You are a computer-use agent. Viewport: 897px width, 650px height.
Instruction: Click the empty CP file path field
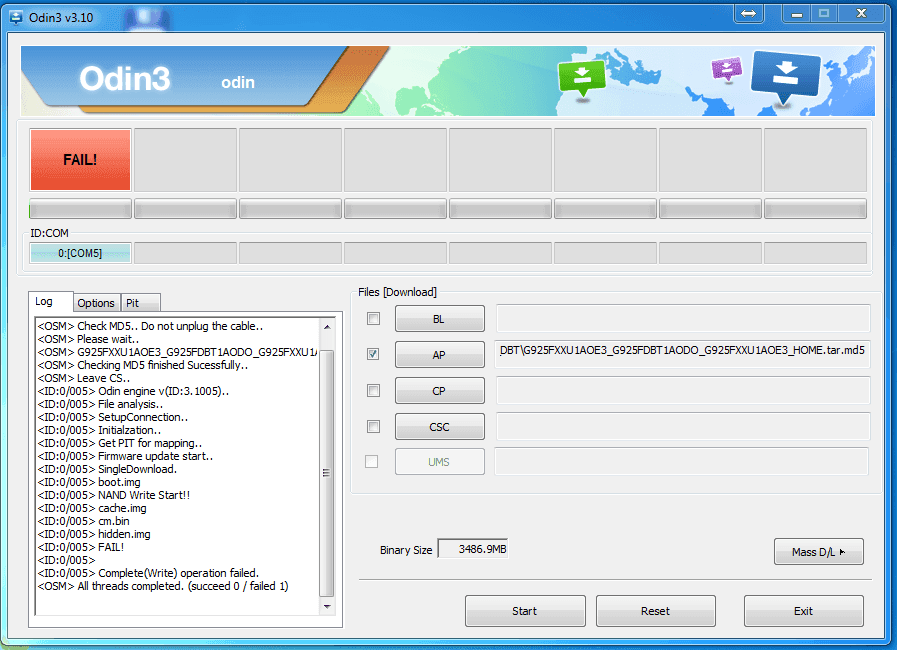click(683, 390)
